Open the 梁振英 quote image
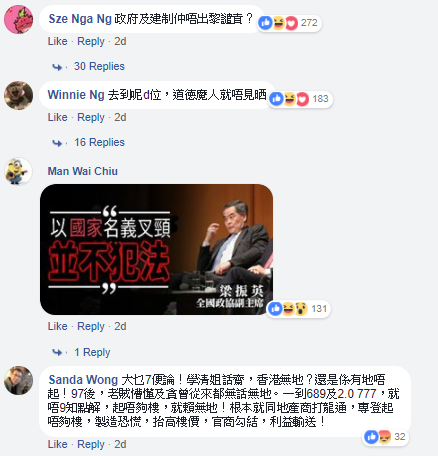Screen dimensions: 438x456 (156, 249)
